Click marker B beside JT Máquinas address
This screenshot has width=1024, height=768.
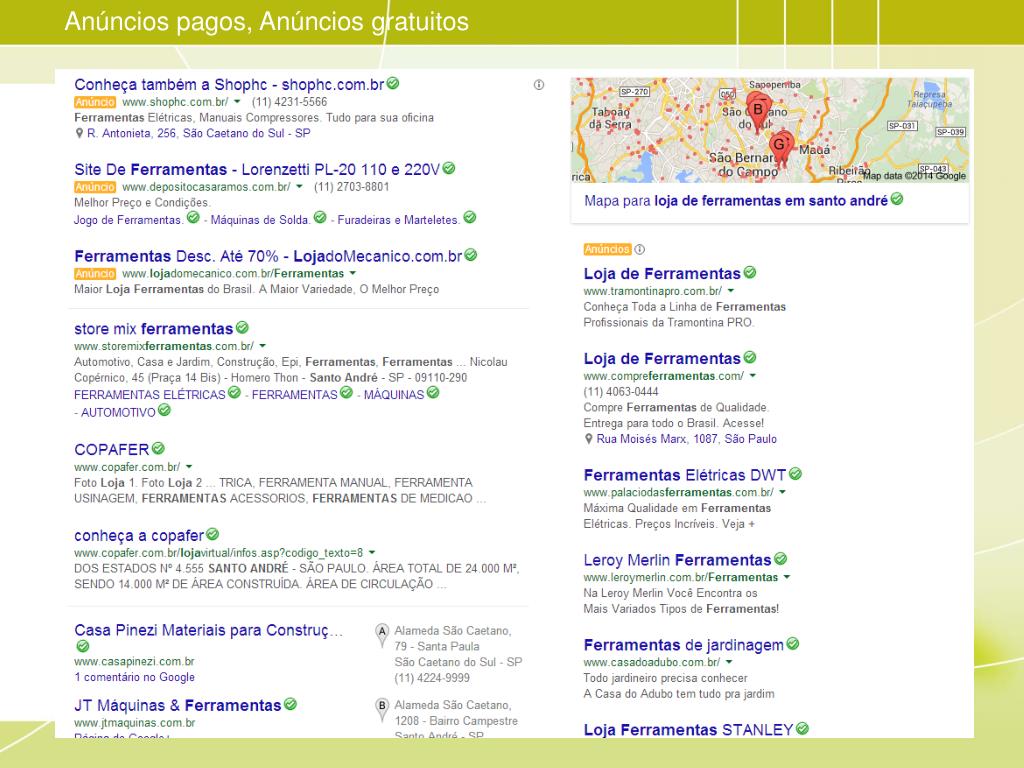pos(382,709)
